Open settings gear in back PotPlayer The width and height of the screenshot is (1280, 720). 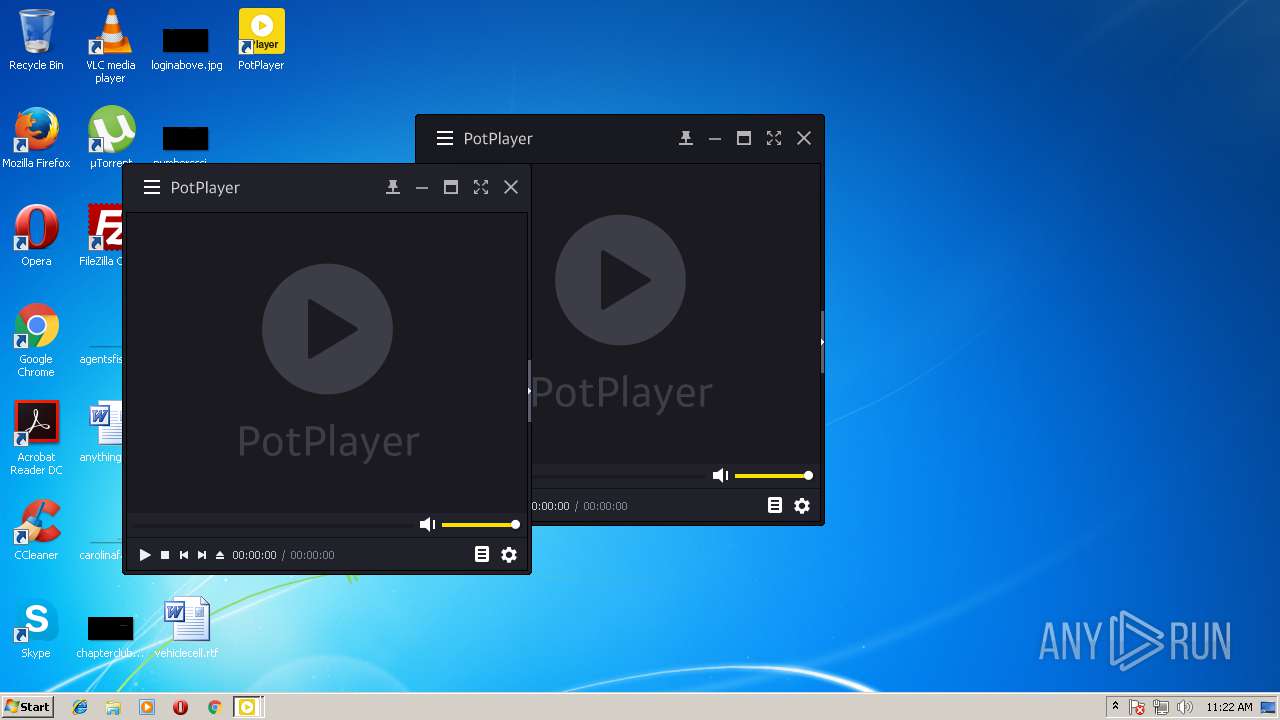click(x=802, y=505)
